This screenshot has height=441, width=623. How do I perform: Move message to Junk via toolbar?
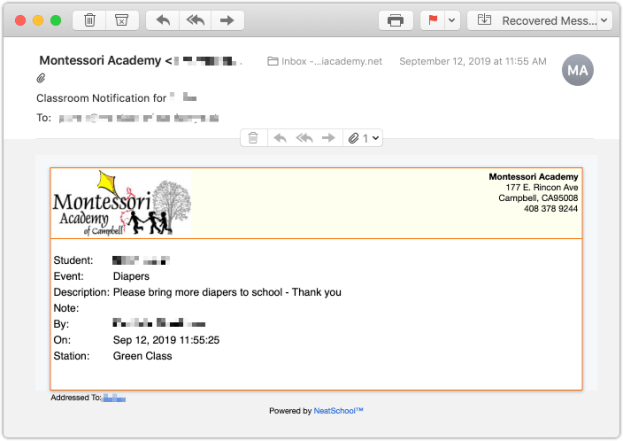121,20
